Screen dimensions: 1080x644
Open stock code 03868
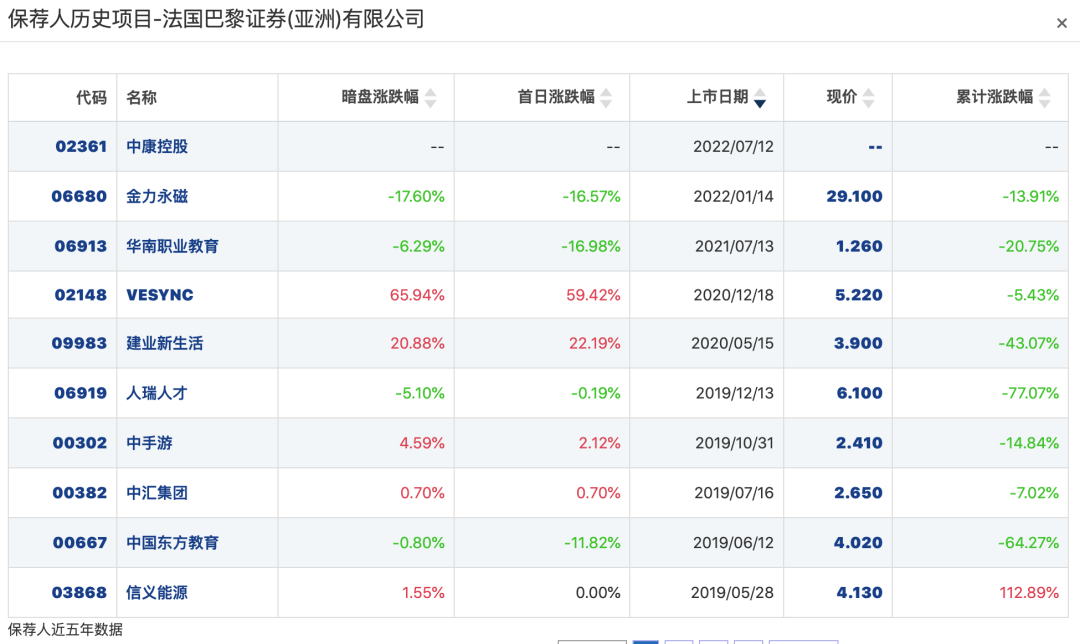[x=79, y=592]
